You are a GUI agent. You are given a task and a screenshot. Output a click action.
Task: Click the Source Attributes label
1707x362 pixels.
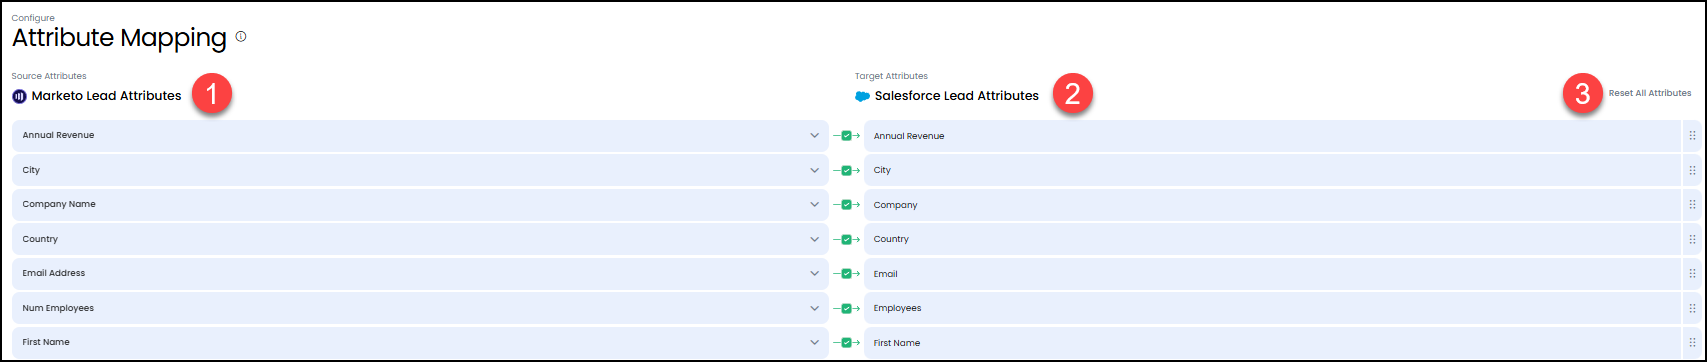tap(49, 76)
